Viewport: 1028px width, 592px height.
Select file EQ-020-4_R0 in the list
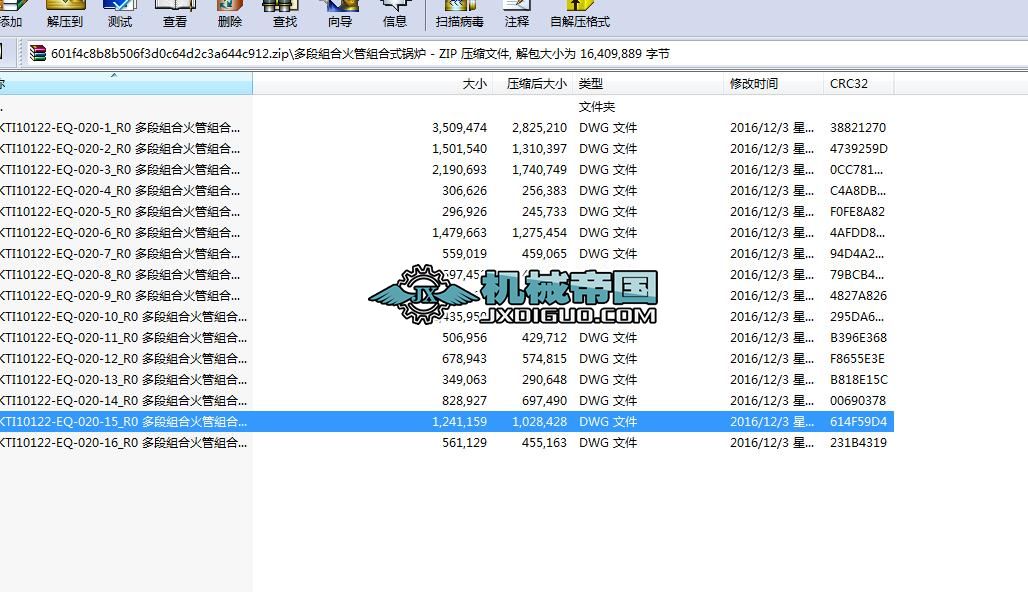446,190
